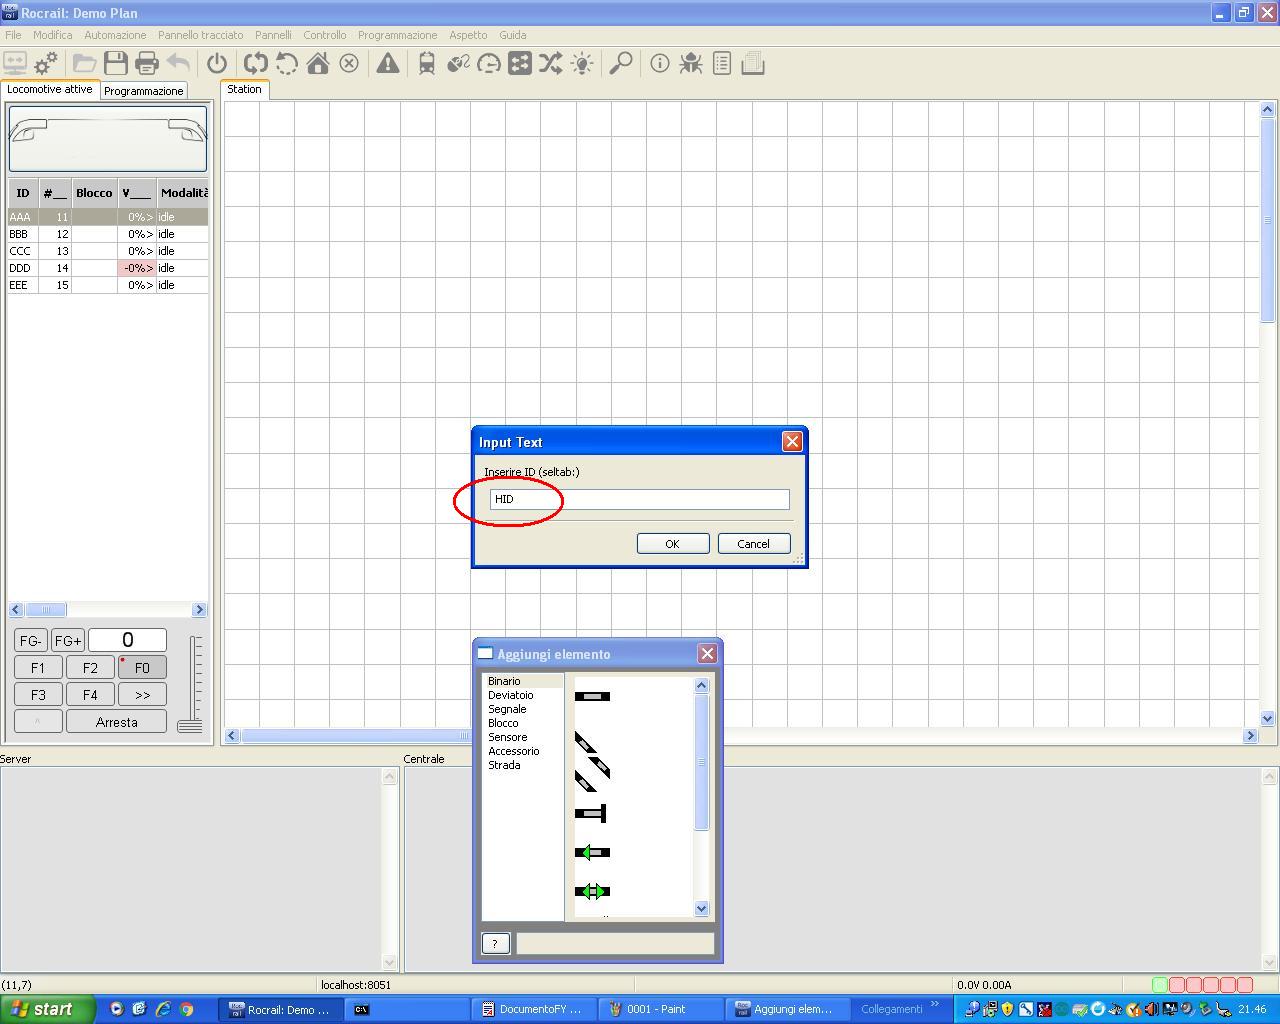The height and width of the screenshot is (1024, 1280).
Task: Select Sensore in element list
Action: (507, 737)
